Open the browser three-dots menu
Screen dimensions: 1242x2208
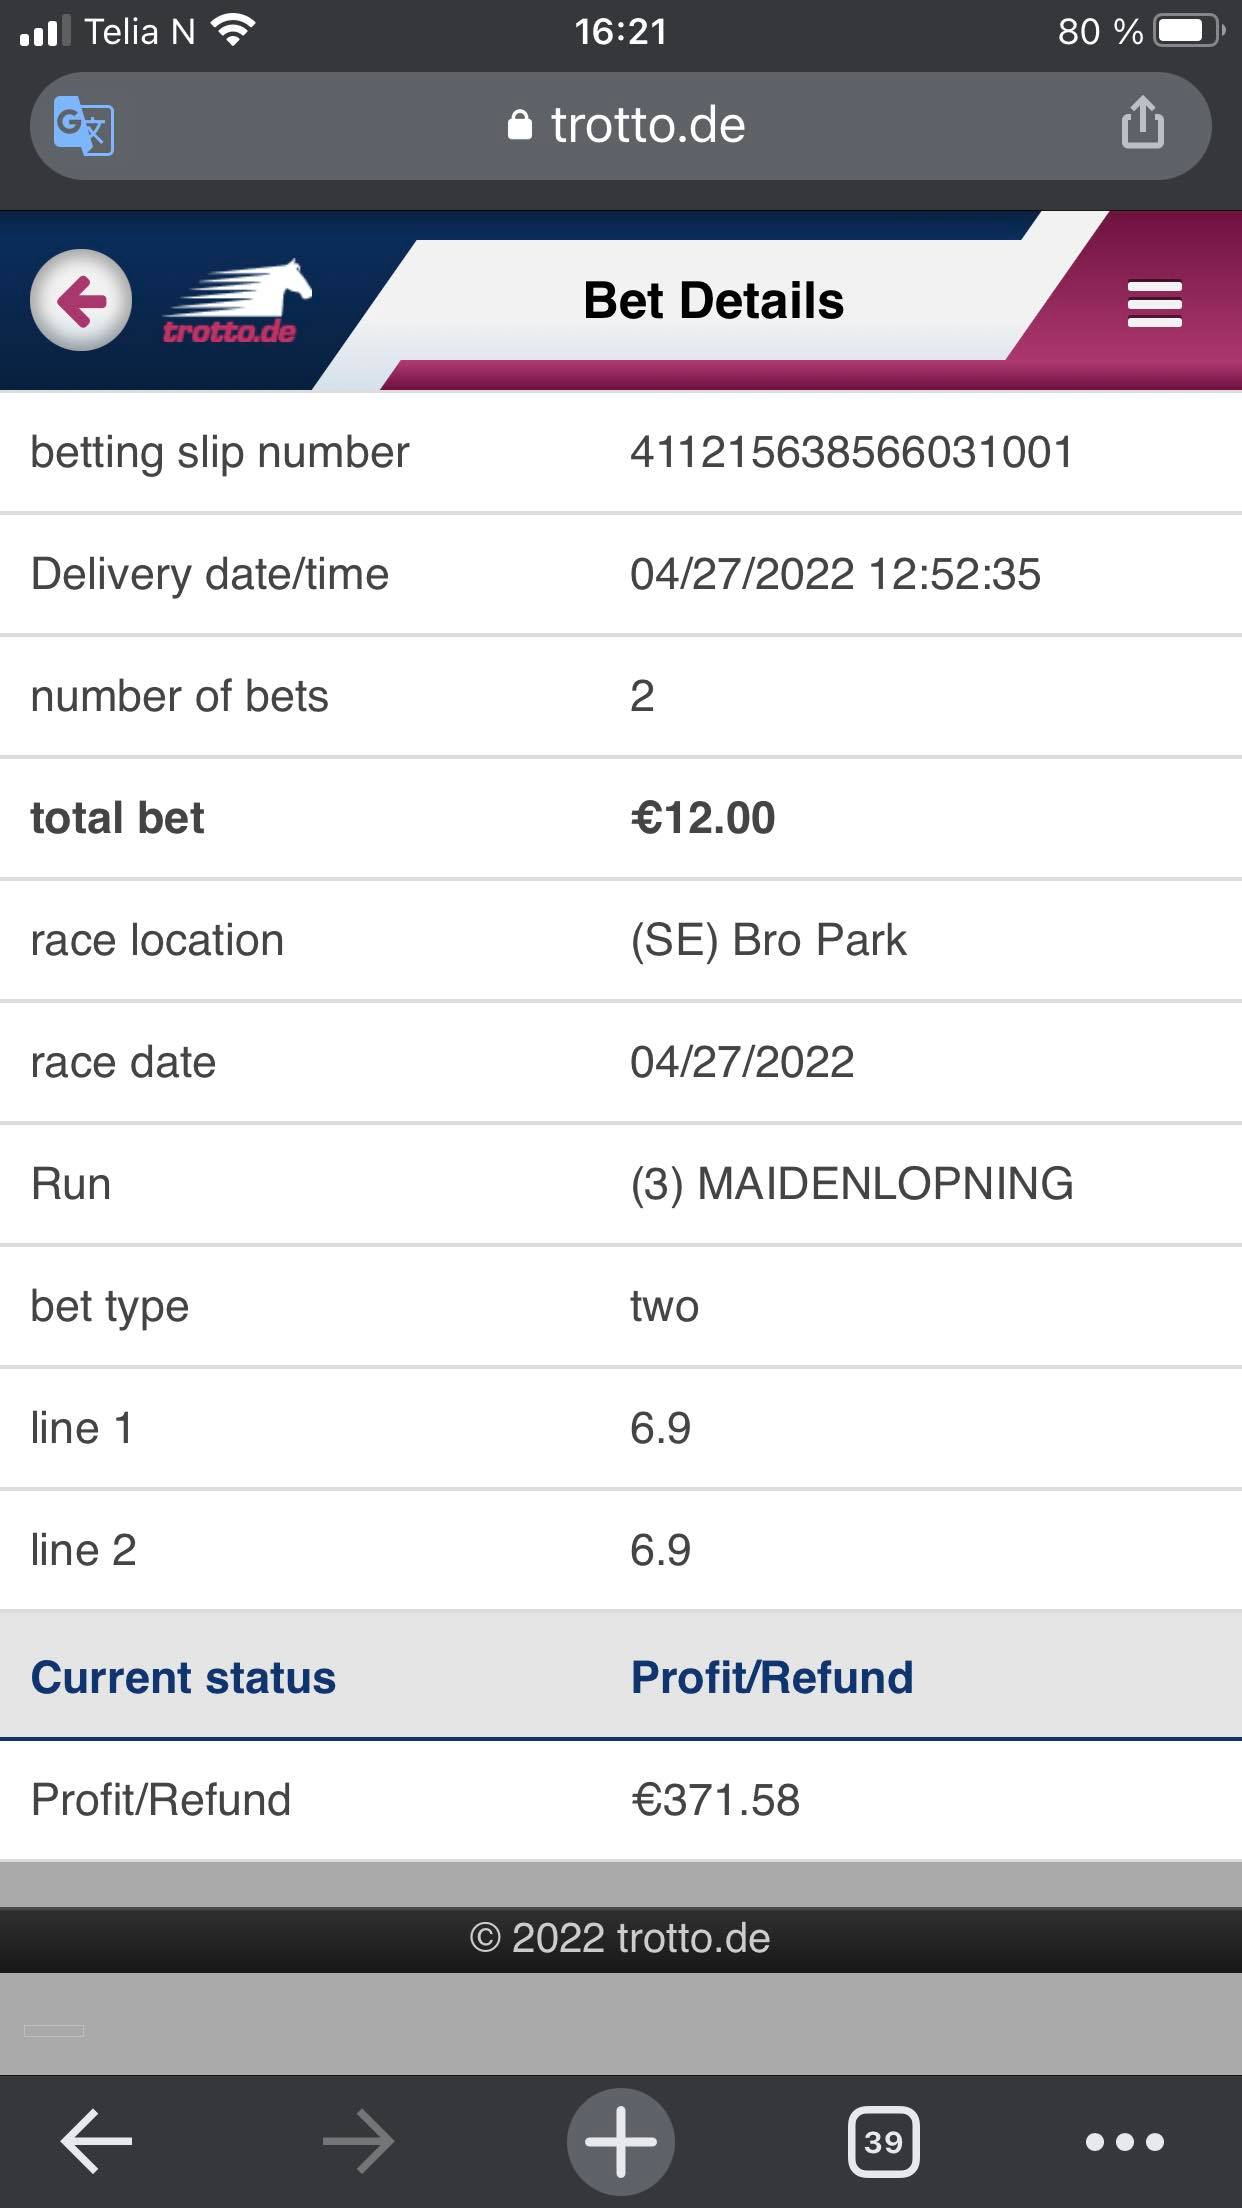(x=1125, y=2141)
